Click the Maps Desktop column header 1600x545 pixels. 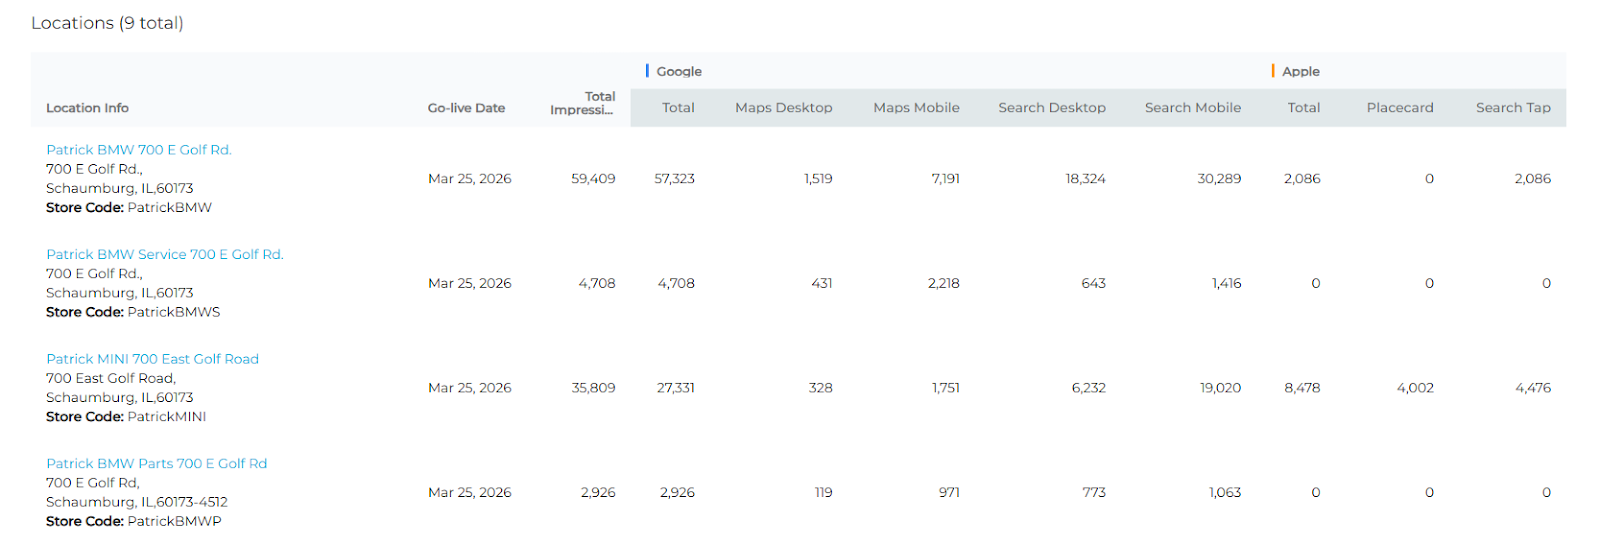pyautogui.click(x=783, y=108)
